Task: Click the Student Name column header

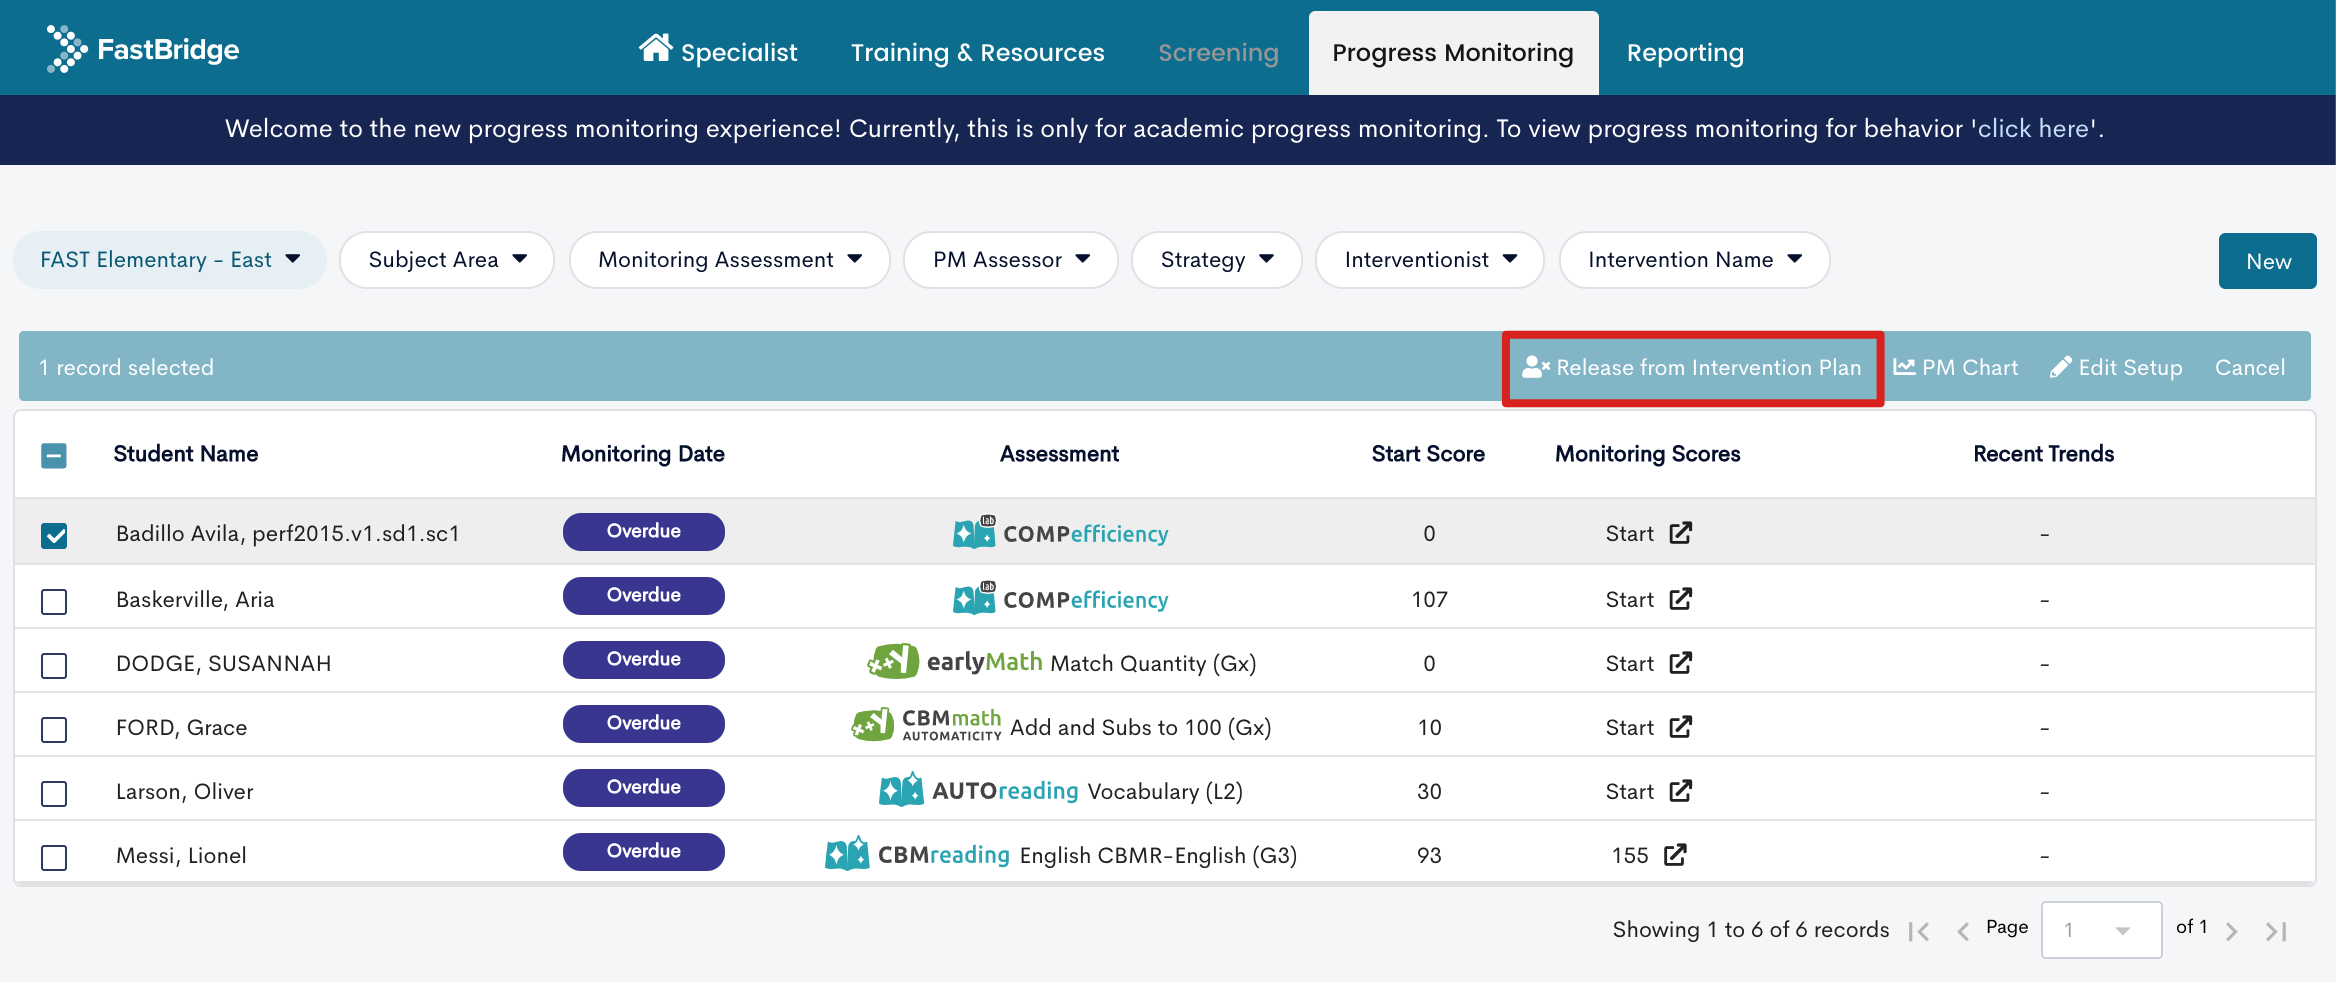Action: click(186, 453)
